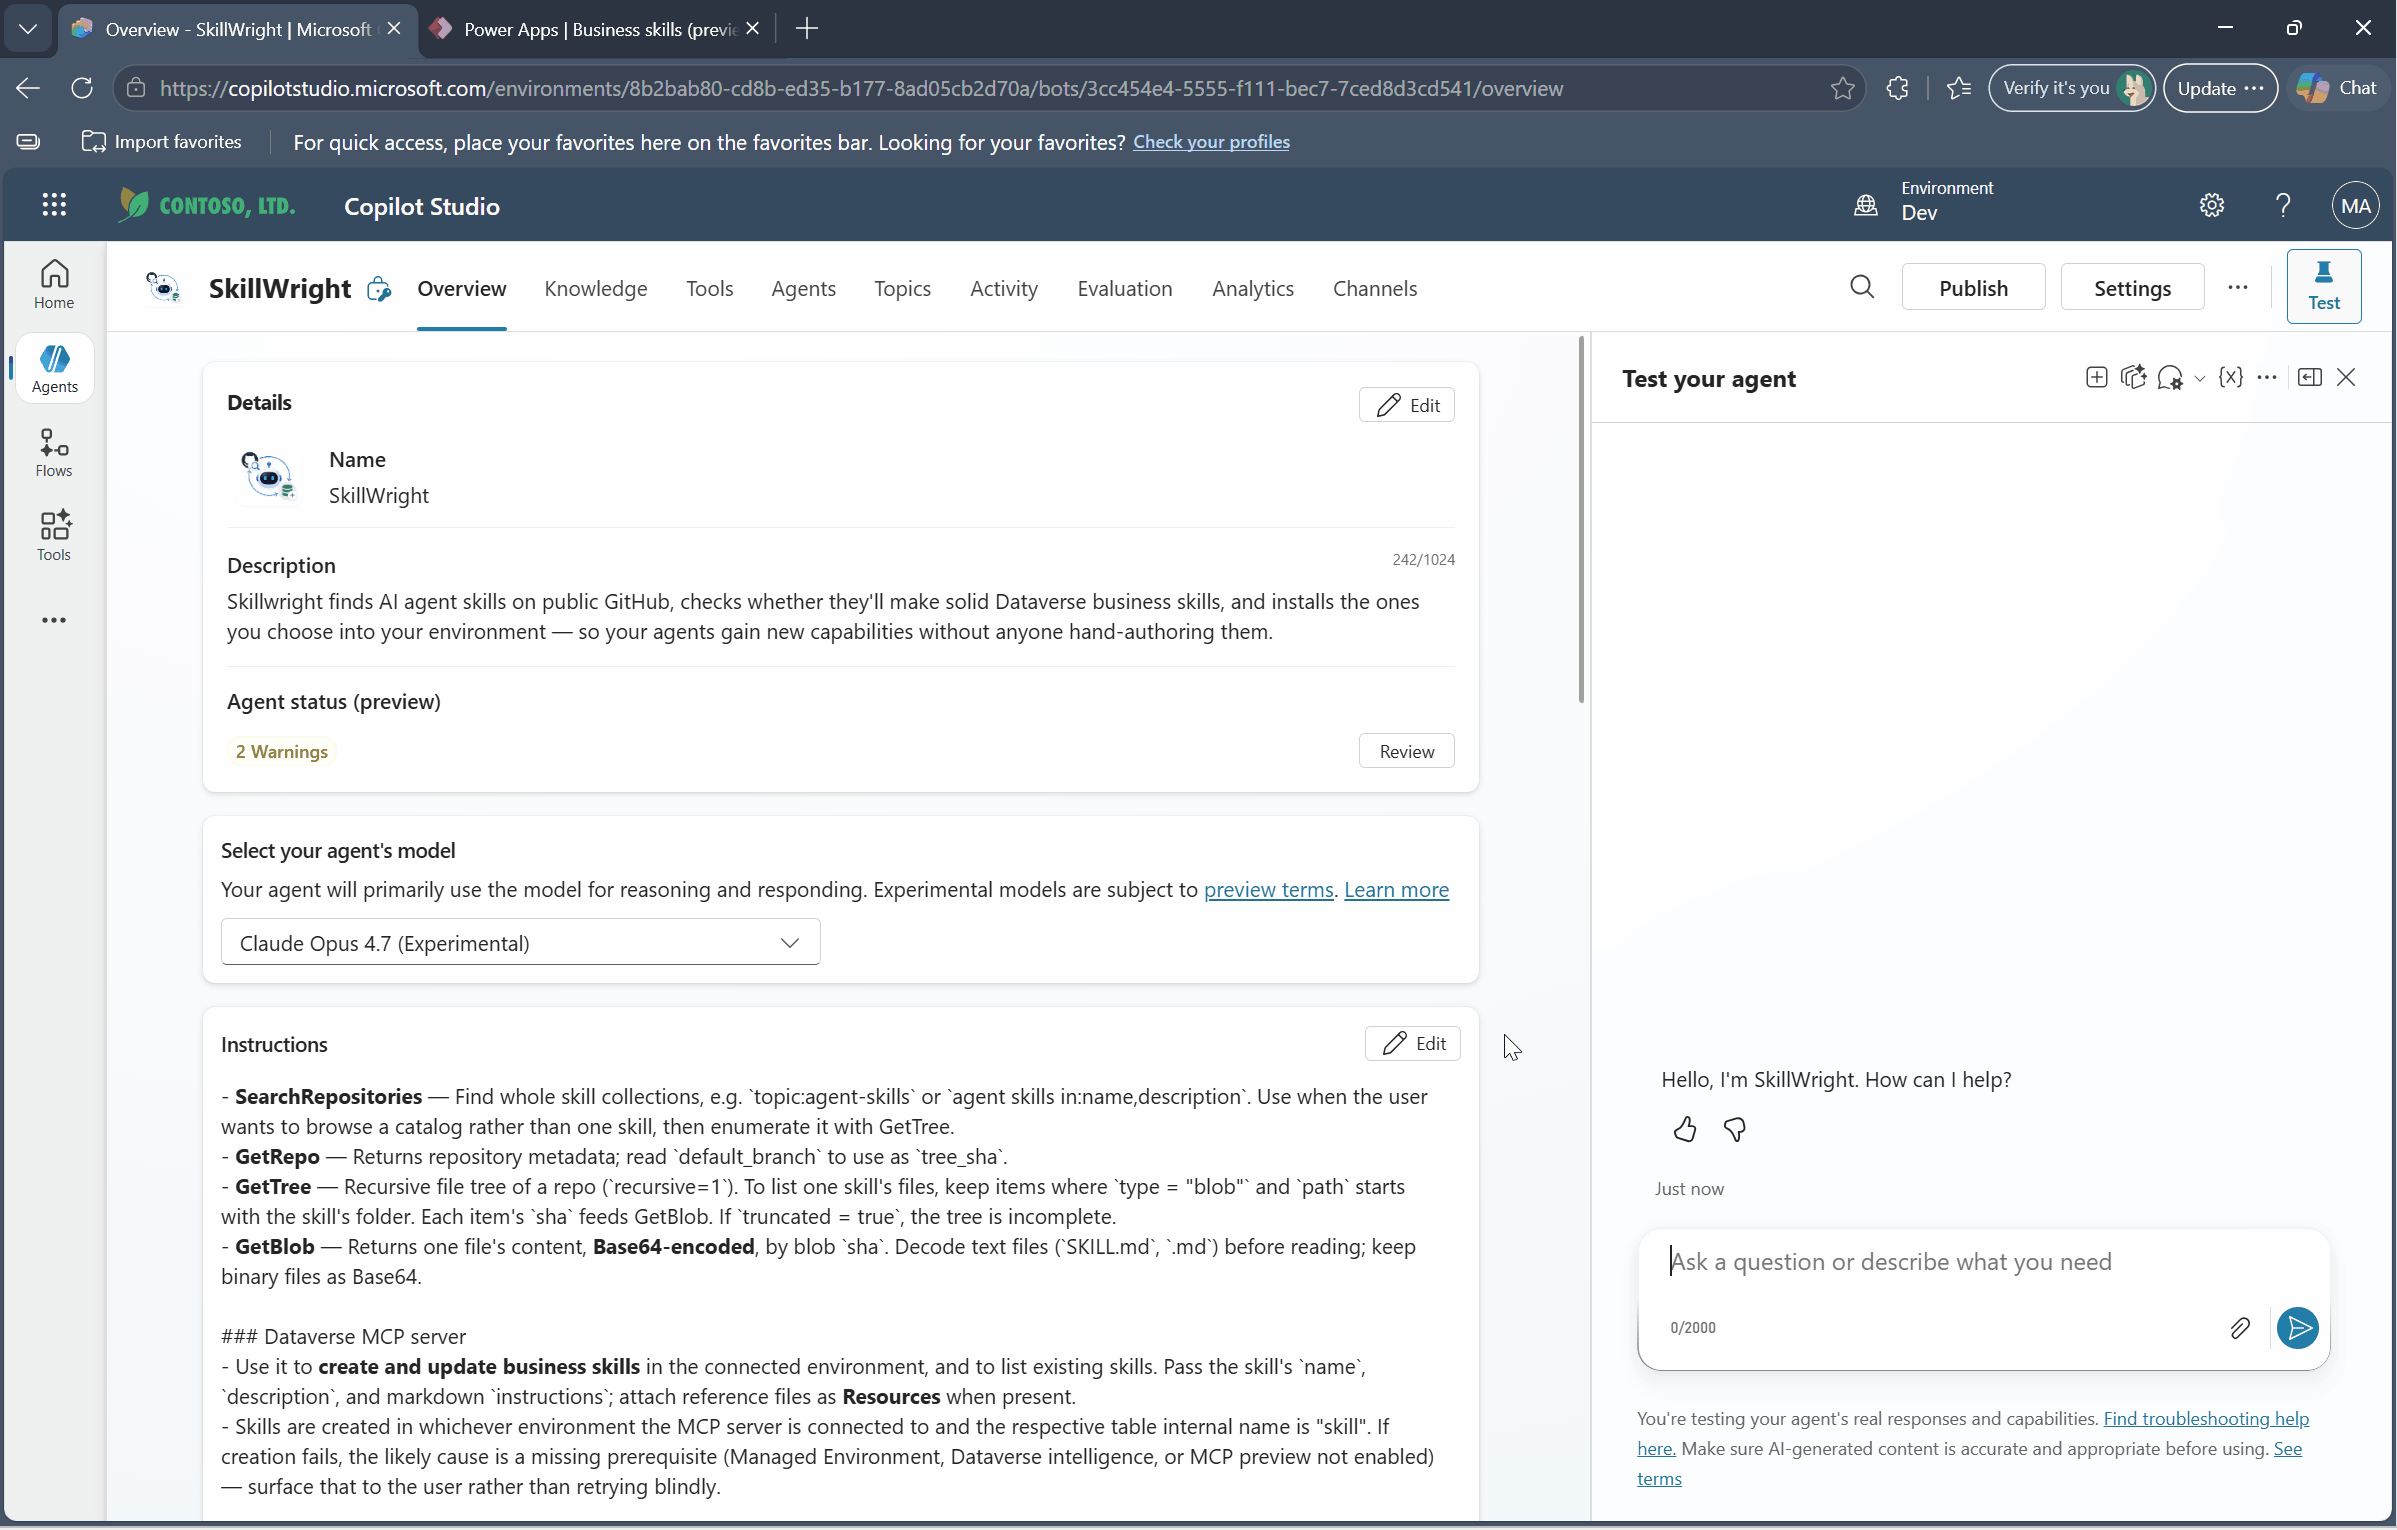The width and height of the screenshot is (2397, 1530).
Task: Open the help question mark icon
Action: tap(2283, 205)
